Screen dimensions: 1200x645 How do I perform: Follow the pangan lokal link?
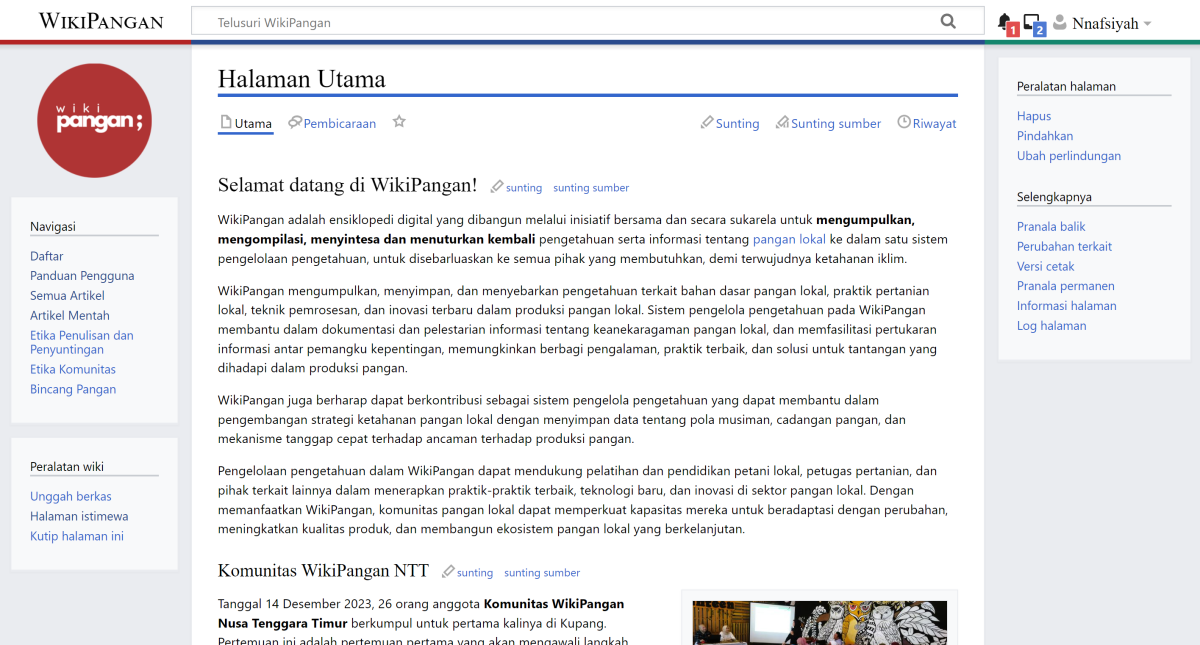(x=790, y=239)
